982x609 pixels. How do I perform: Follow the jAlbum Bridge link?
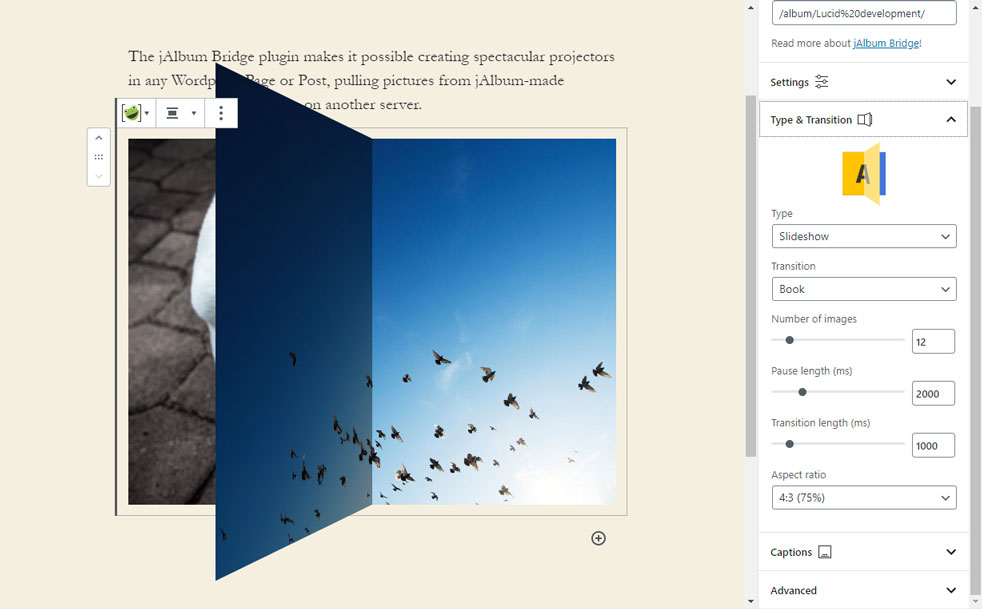[x=886, y=44]
